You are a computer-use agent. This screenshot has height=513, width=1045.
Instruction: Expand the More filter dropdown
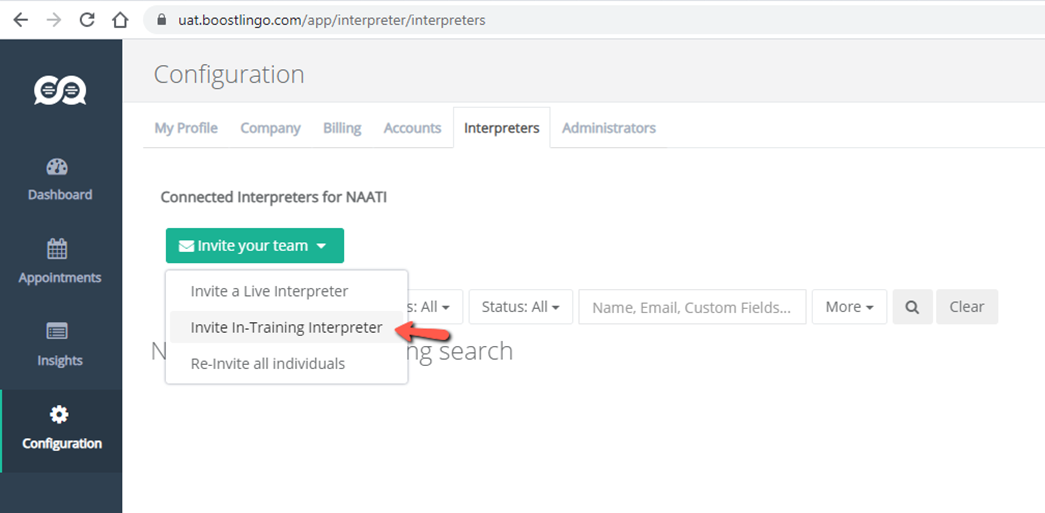[x=849, y=307]
